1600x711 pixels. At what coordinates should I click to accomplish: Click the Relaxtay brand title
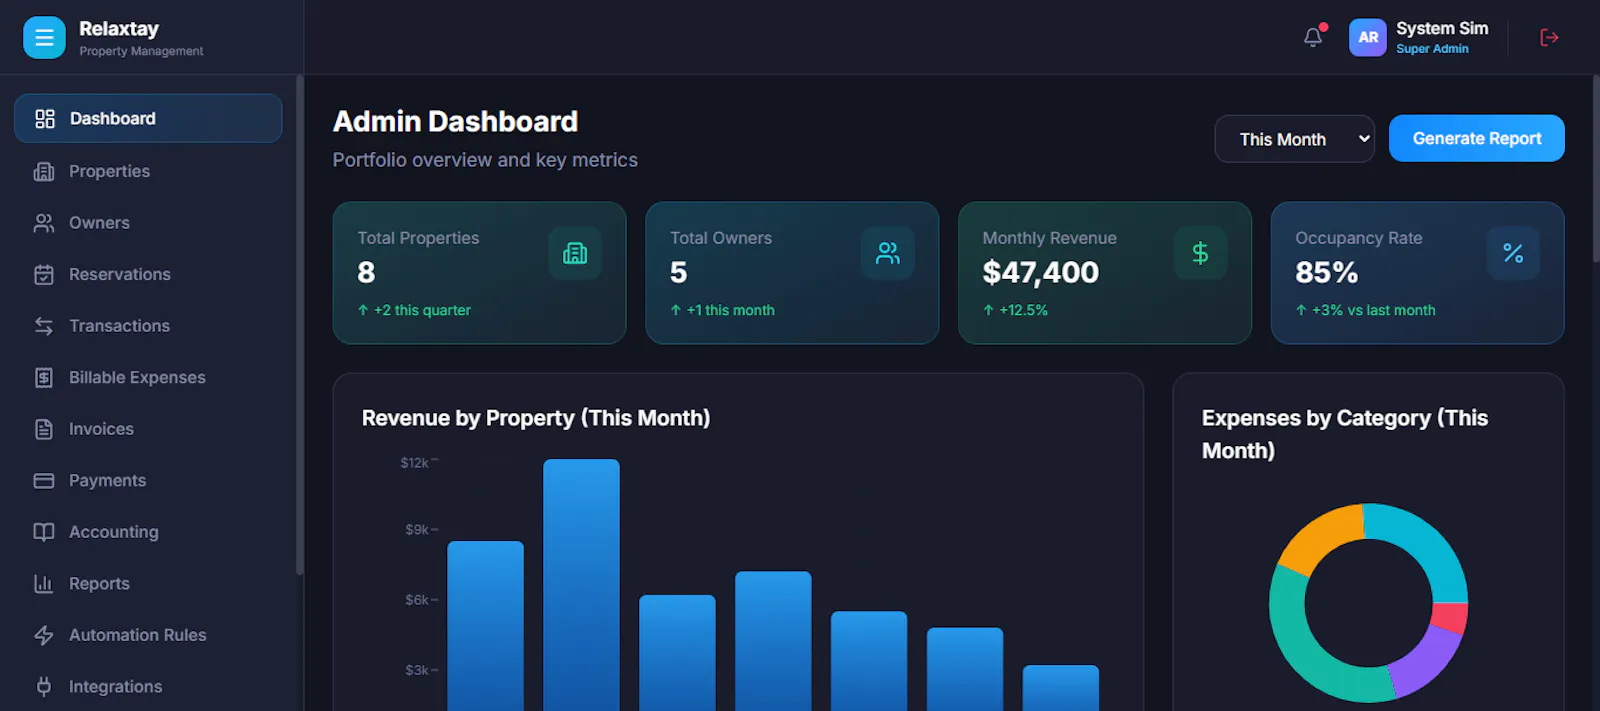(x=119, y=29)
